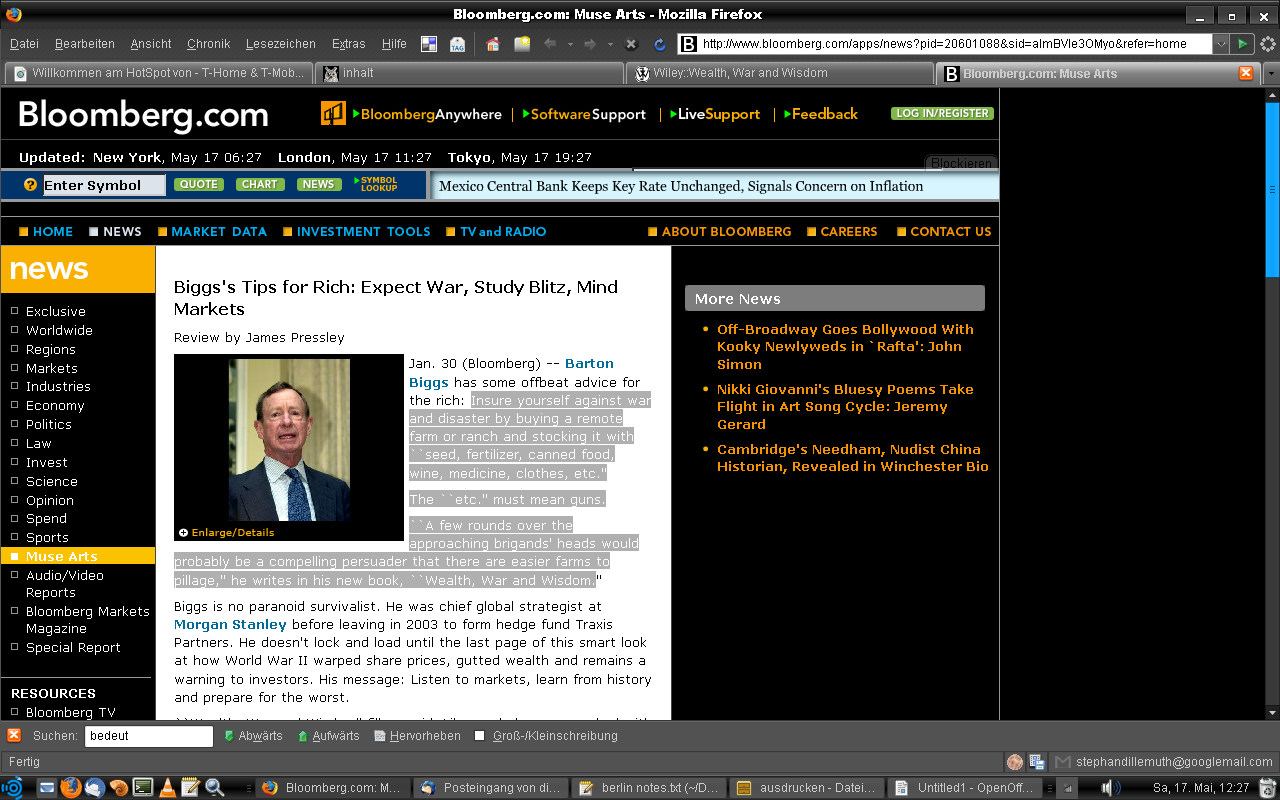Open the list all tabs dropdown
Screen dimensions: 1280x800
[1271, 73]
